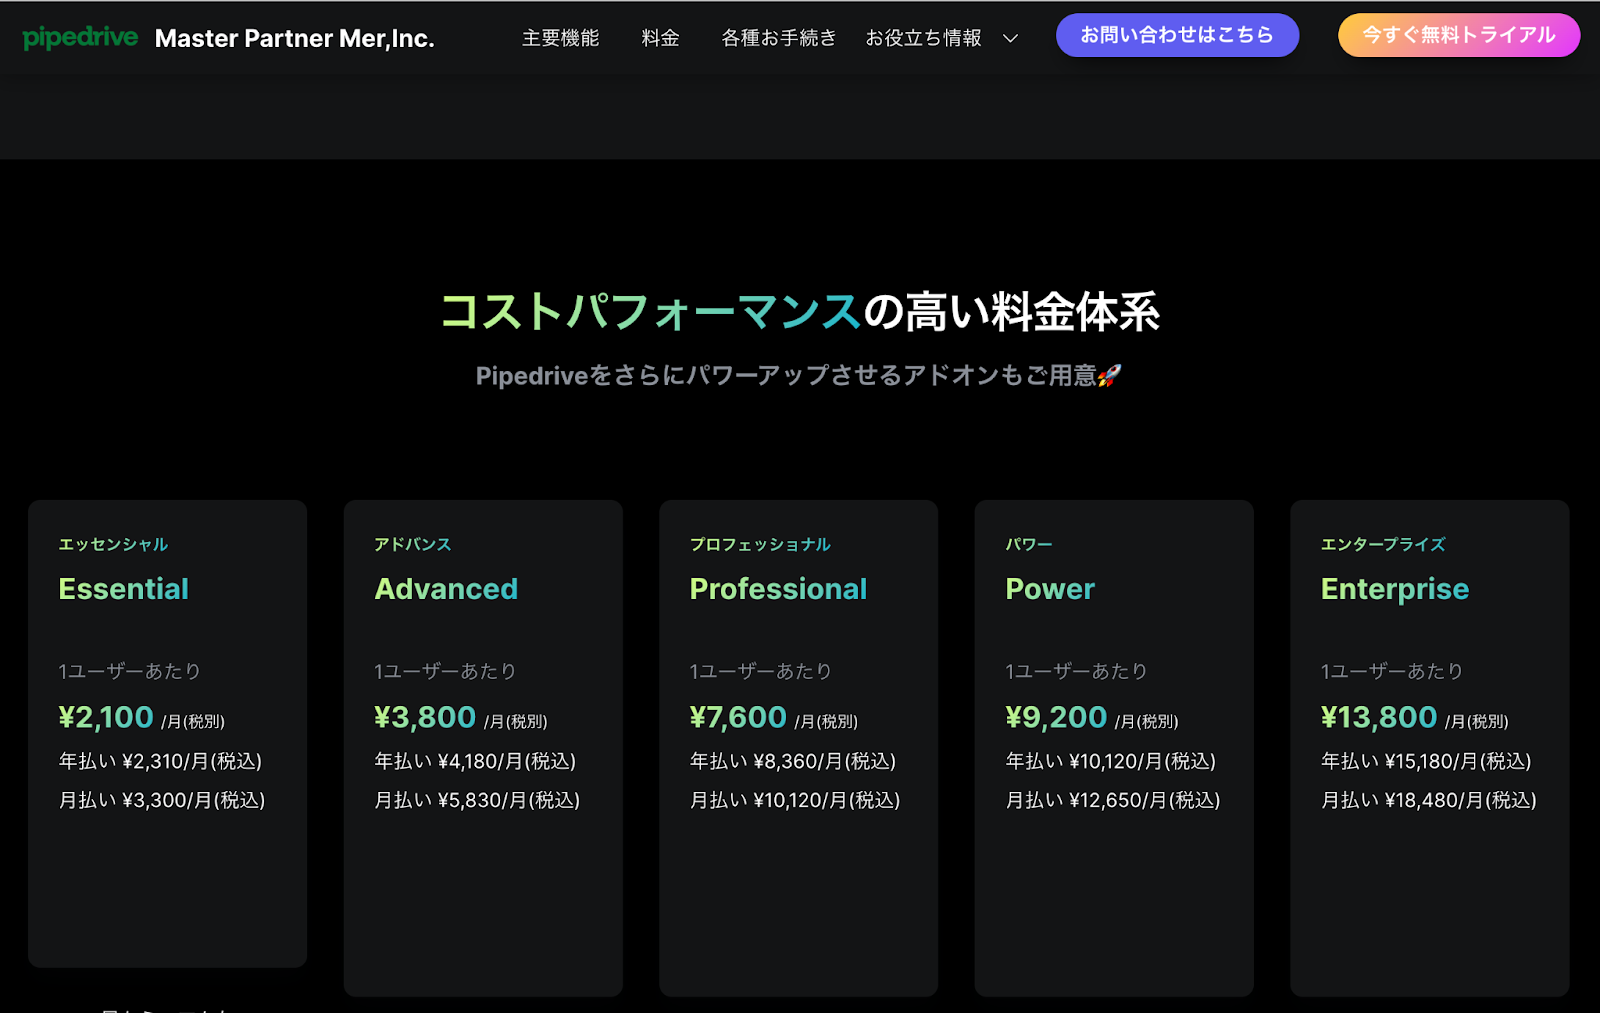The width and height of the screenshot is (1600, 1013).
Task: Select the Enterprise plan heading
Action: [x=1395, y=589]
